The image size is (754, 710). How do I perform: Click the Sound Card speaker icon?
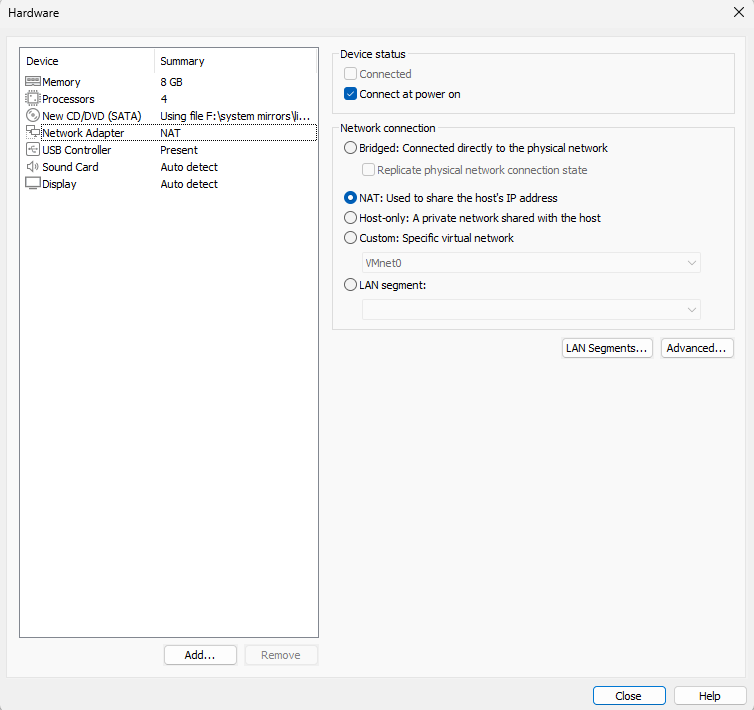point(33,166)
